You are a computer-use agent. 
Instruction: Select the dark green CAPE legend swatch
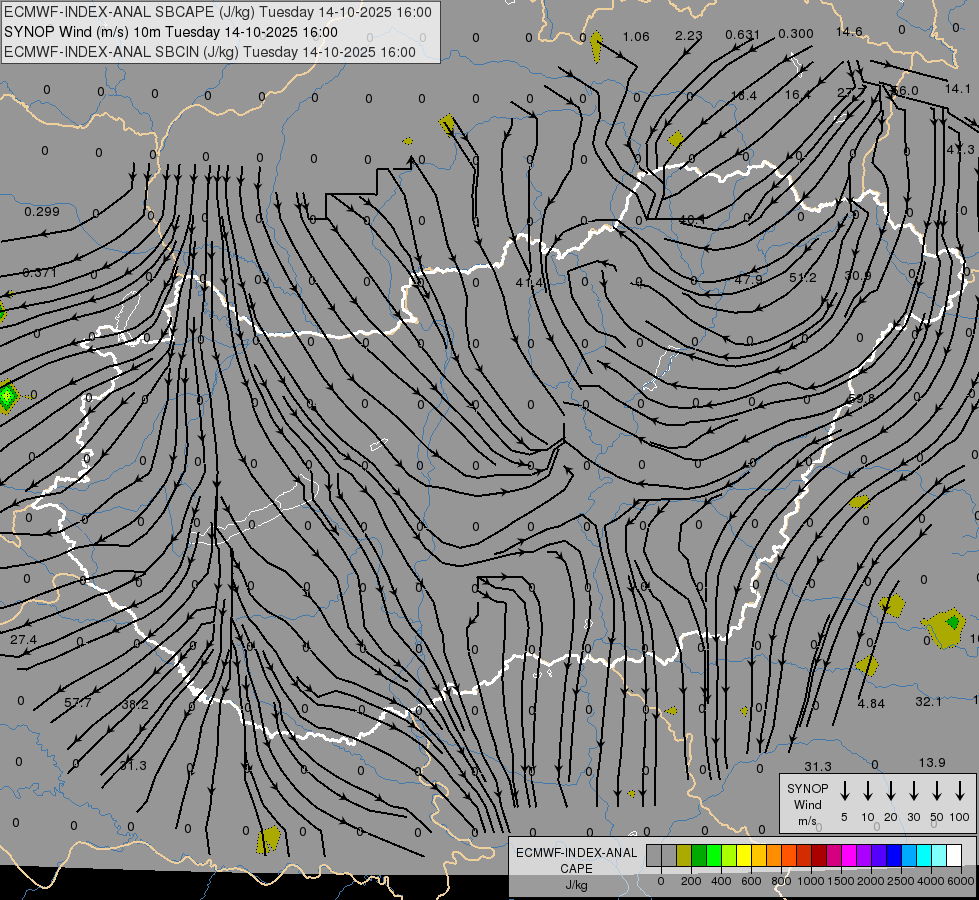(699, 856)
